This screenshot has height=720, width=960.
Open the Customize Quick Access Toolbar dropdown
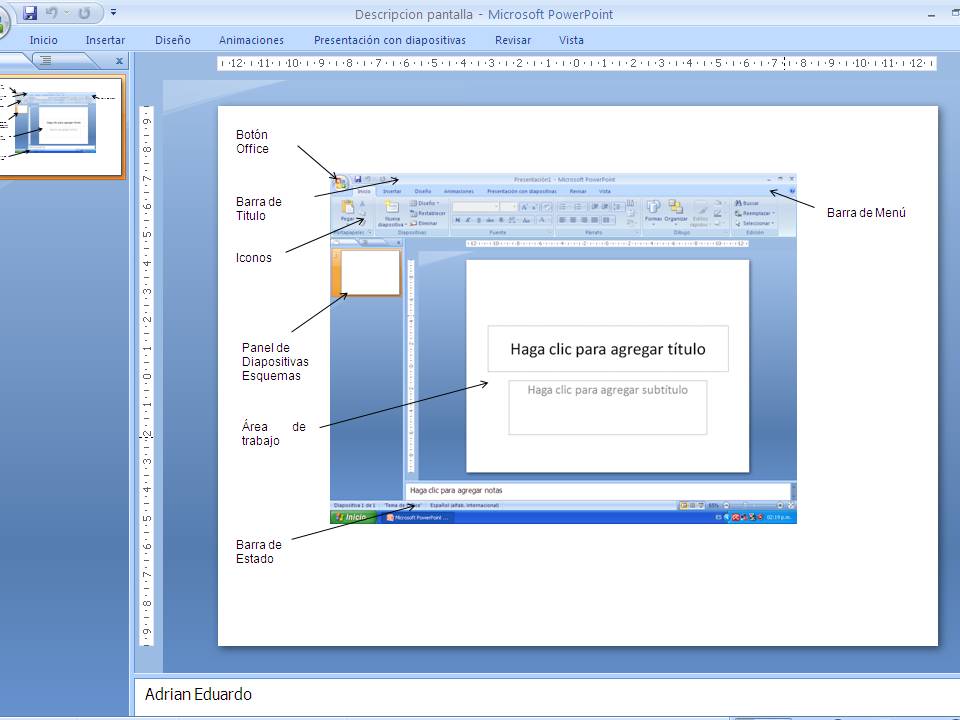(x=114, y=12)
